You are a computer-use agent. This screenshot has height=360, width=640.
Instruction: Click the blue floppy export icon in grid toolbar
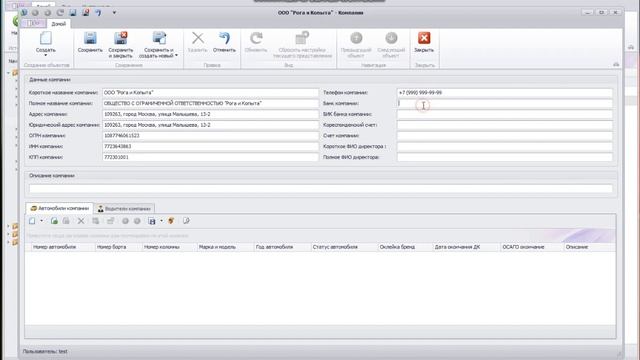coord(152,221)
